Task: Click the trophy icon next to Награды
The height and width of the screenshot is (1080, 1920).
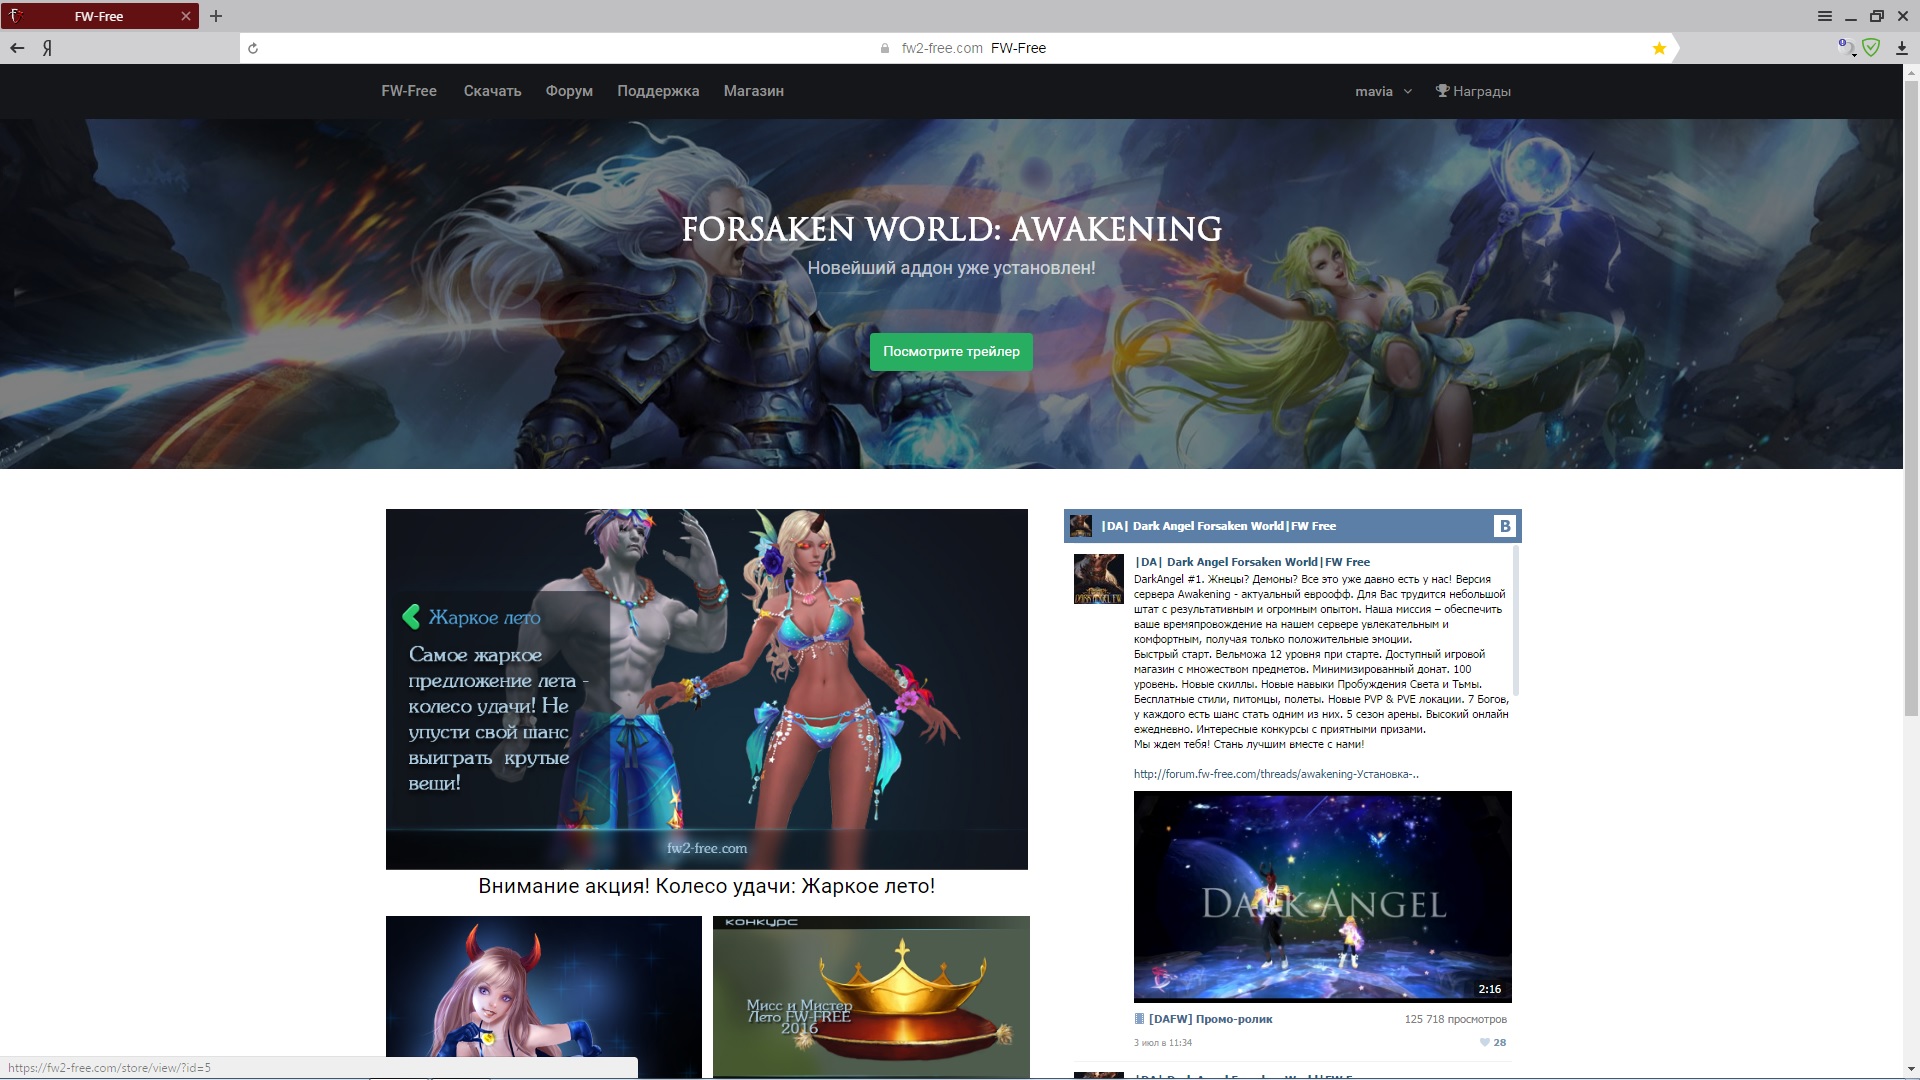Action: pyautogui.click(x=1442, y=91)
